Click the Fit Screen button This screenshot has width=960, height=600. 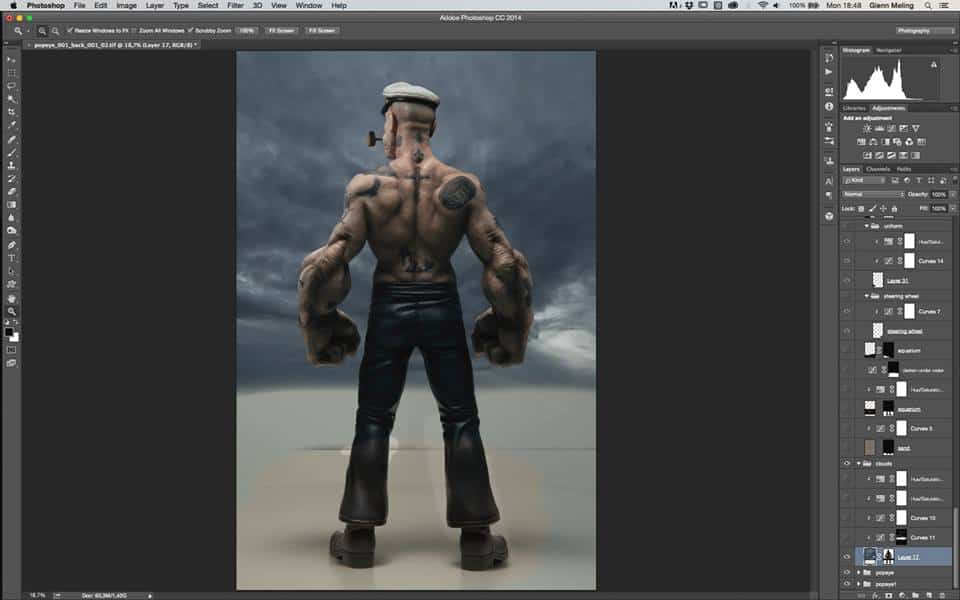click(x=279, y=31)
